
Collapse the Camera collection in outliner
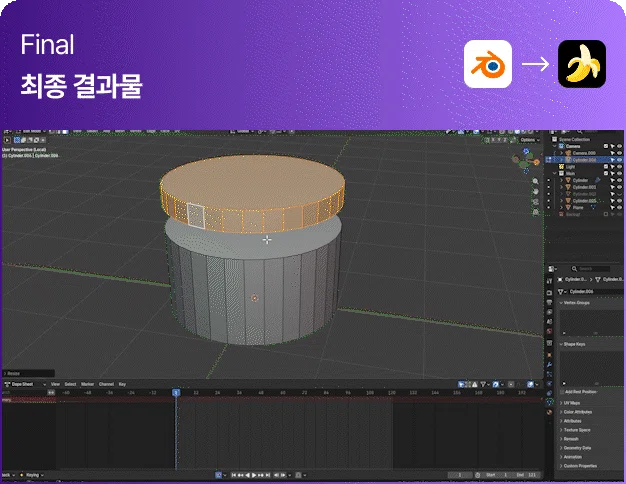coord(554,146)
